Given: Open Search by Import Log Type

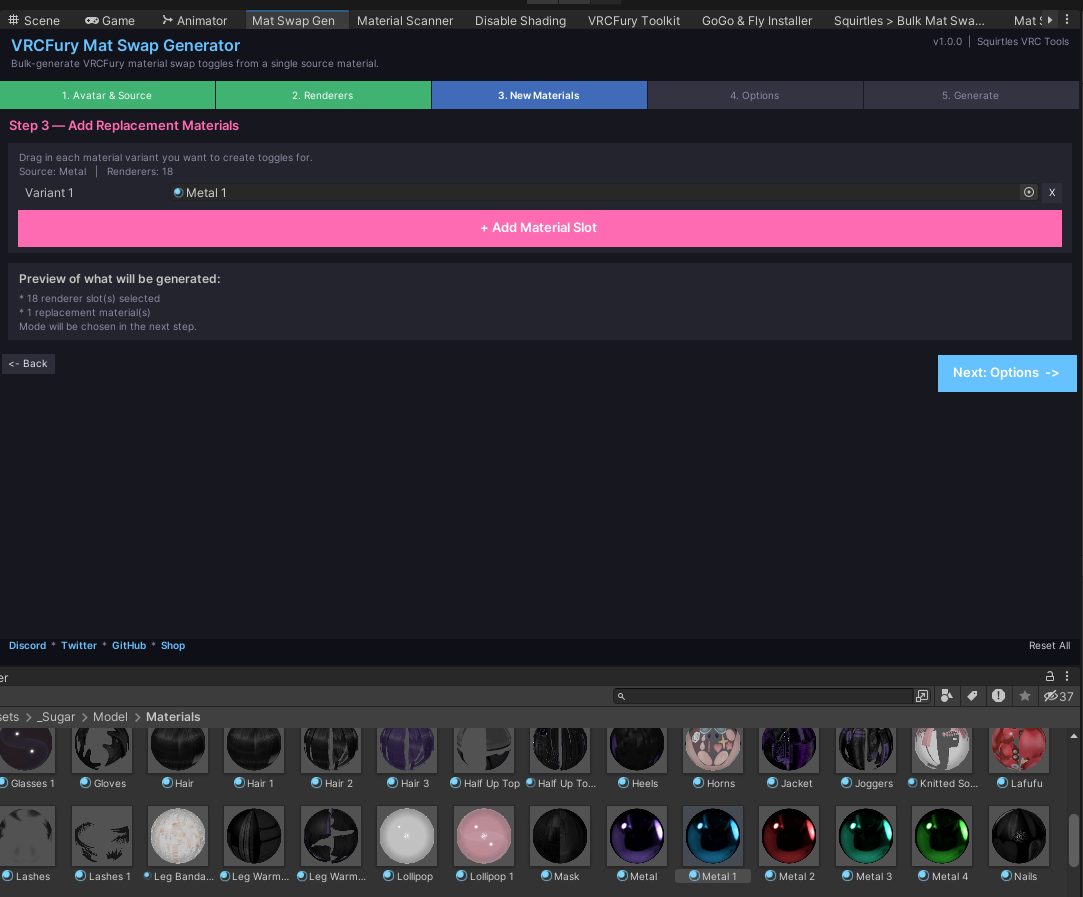Looking at the screenshot, I should click(x=998, y=696).
